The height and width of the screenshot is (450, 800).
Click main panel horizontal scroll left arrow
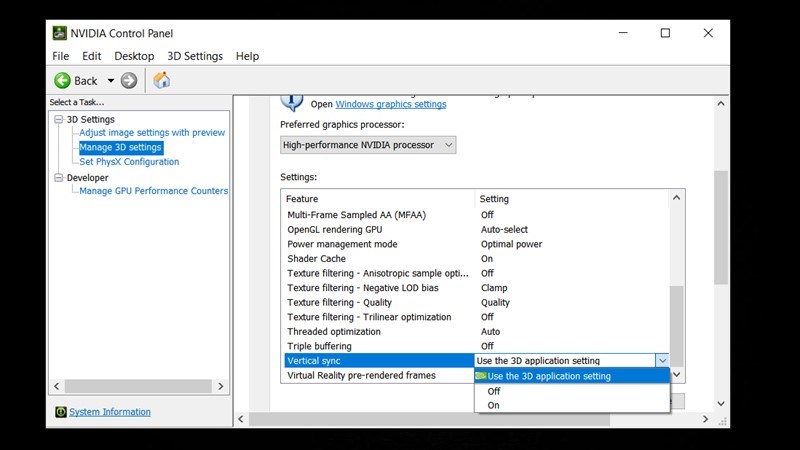241,419
